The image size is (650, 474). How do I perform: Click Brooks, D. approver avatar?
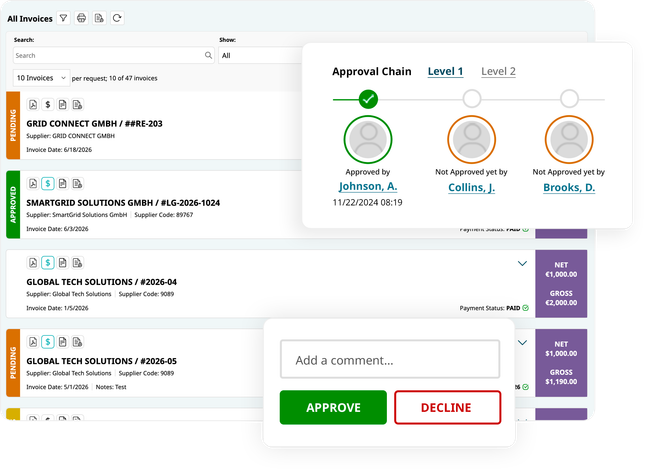click(569, 139)
